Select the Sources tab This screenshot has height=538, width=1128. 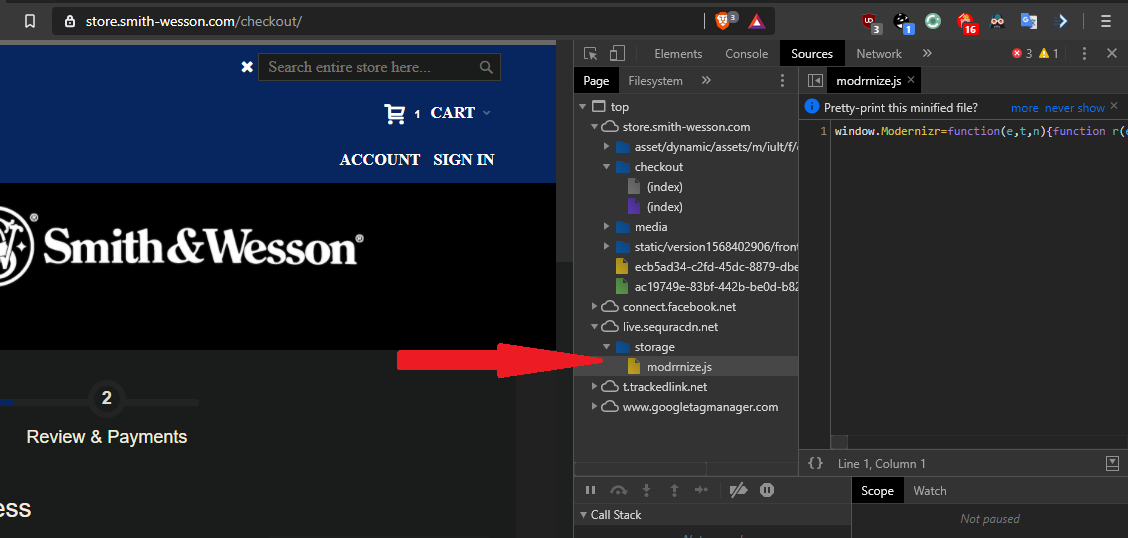point(811,54)
